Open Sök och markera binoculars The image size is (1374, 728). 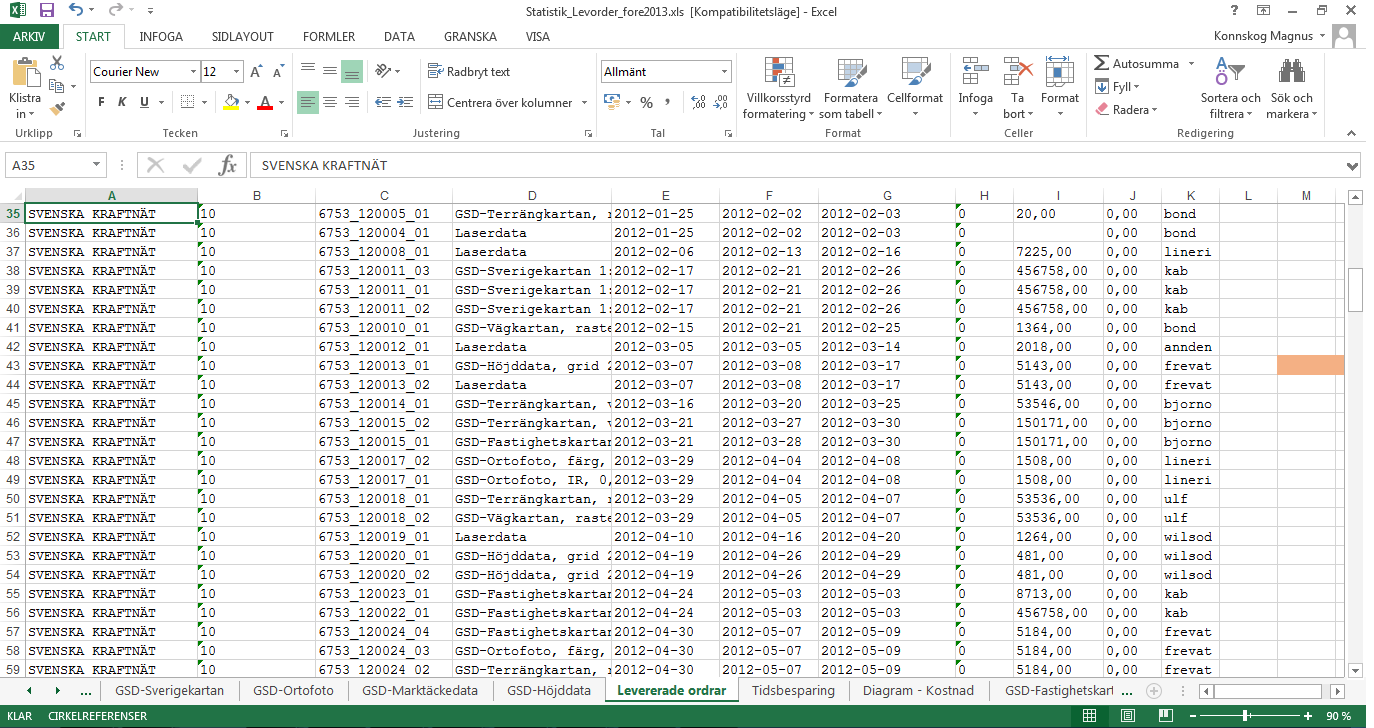1291,88
